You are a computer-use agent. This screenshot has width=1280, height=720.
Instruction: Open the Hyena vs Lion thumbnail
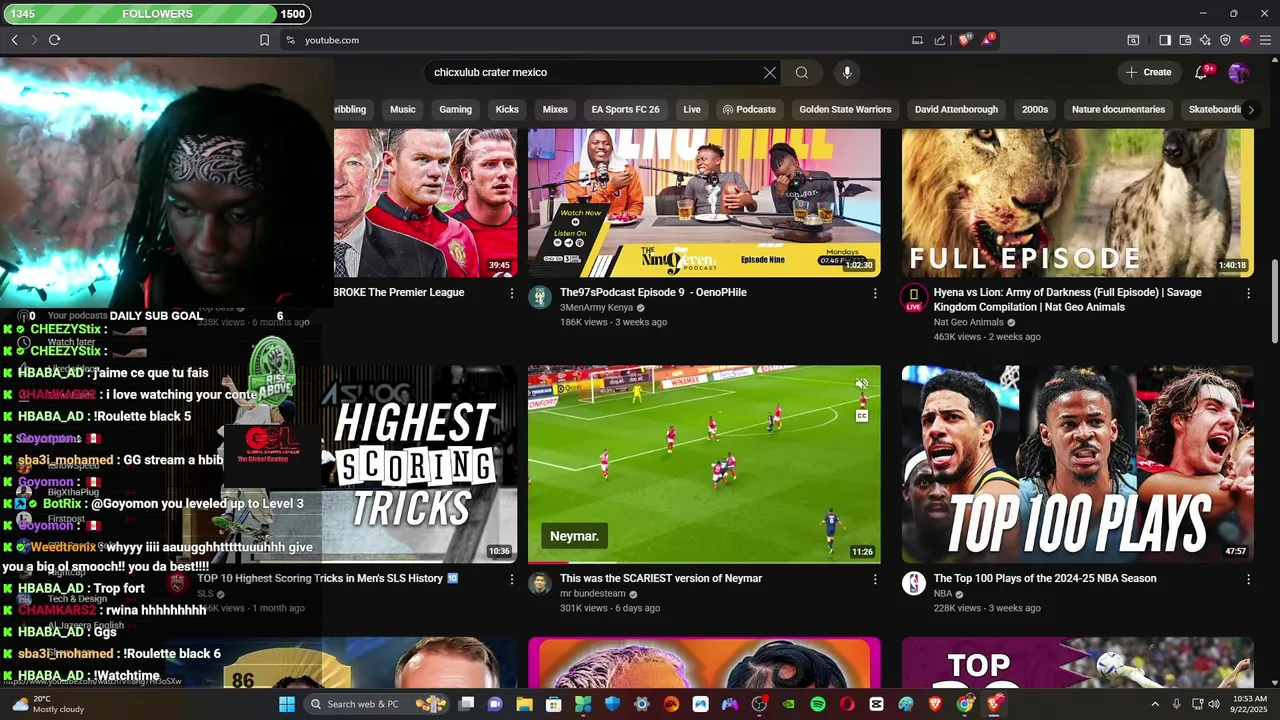[1078, 203]
